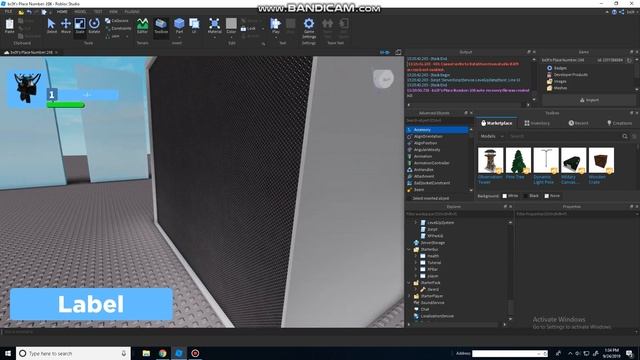Click the search magnifier in Toolbox
The height and width of the screenshot is (360, 640).
click(625, 136)
